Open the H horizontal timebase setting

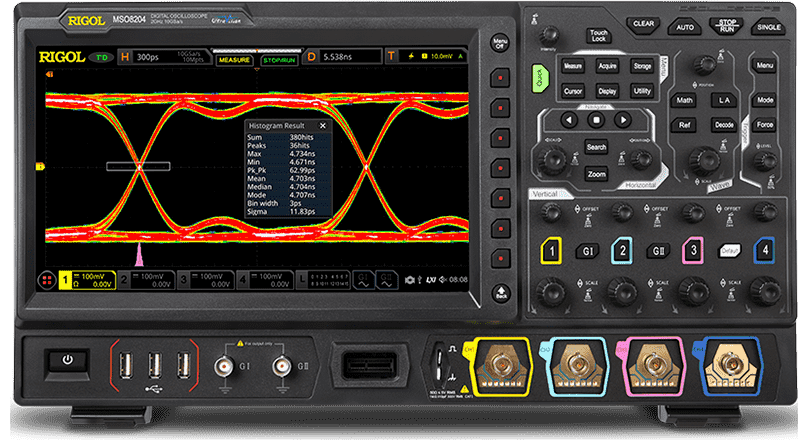click(126, 59)
